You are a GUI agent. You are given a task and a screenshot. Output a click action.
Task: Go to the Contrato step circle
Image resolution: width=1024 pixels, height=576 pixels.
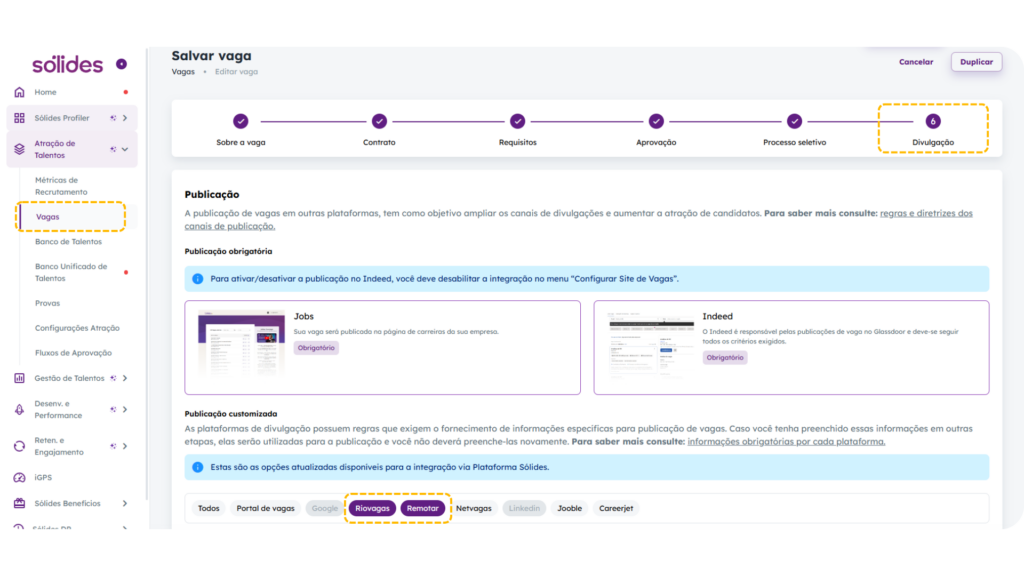tap(379, 121)
